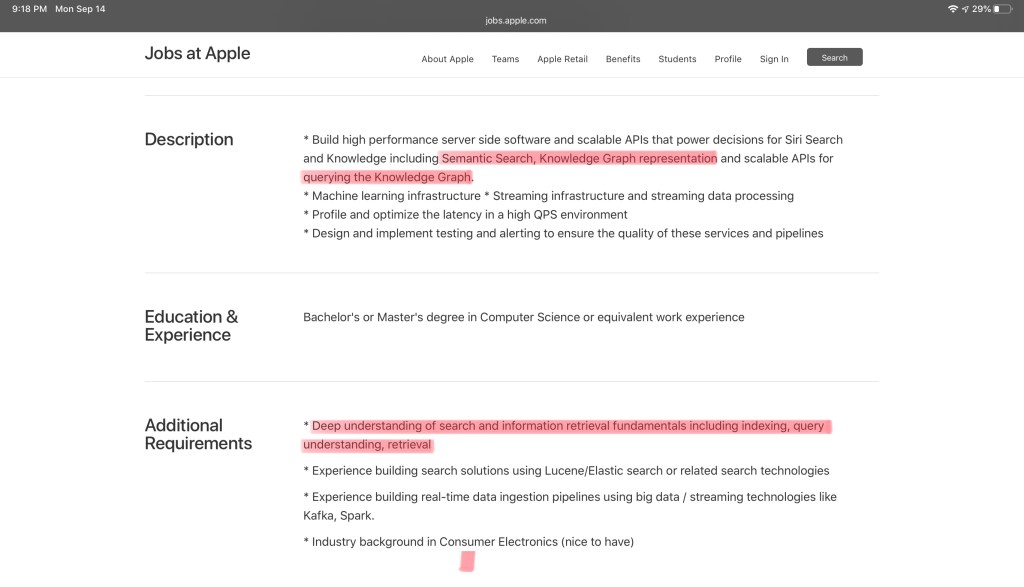Open the Apple Retail section
Screen dimensions: 1024x587
tap(562, 59)
